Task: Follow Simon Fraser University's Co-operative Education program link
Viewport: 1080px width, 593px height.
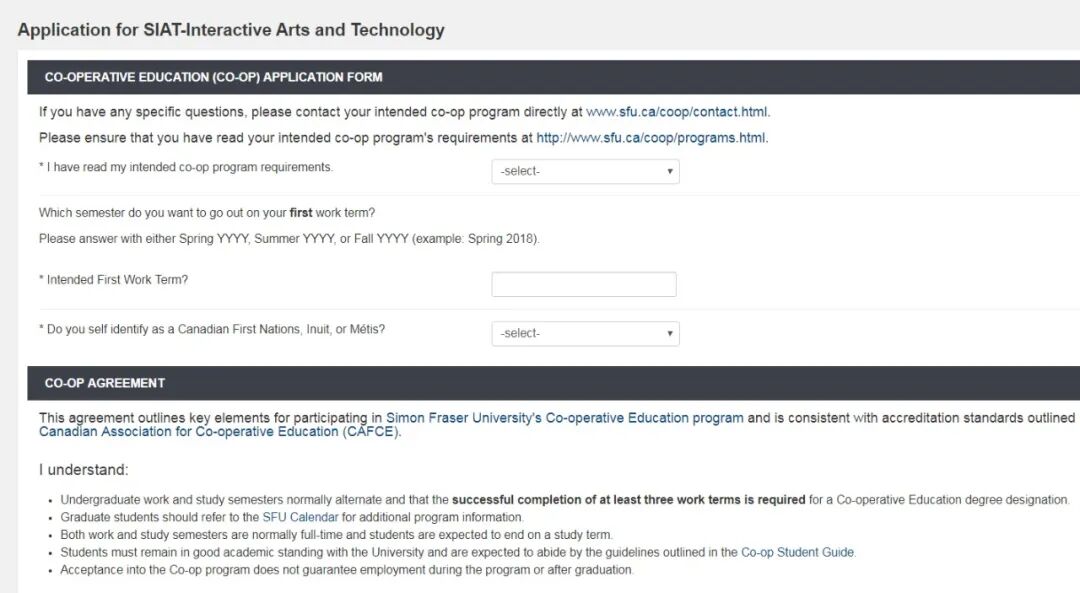Action: pyautogui.click(x=564, y=418)
